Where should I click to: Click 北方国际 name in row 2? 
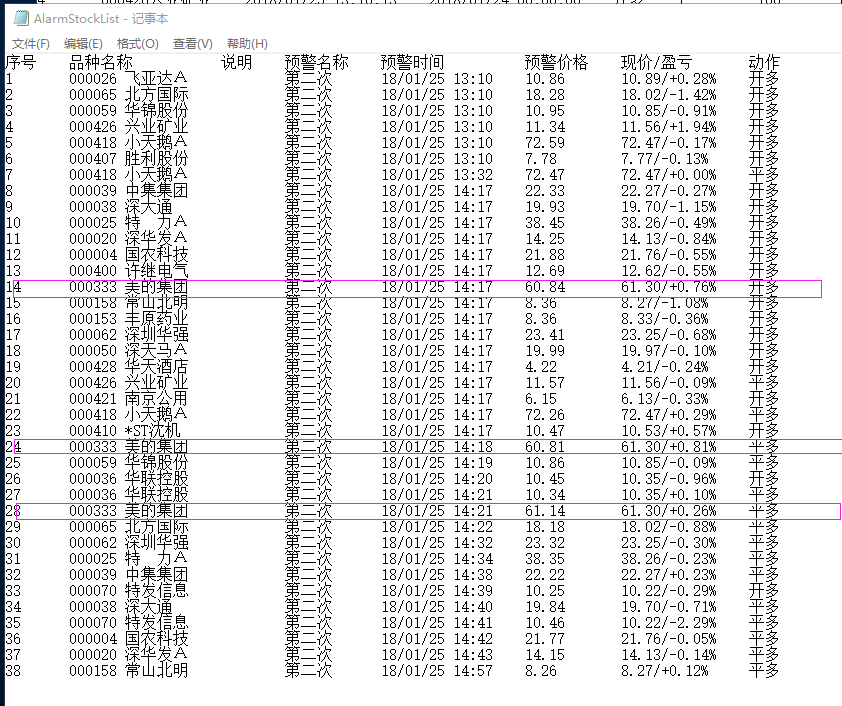(x=156, y=94)
